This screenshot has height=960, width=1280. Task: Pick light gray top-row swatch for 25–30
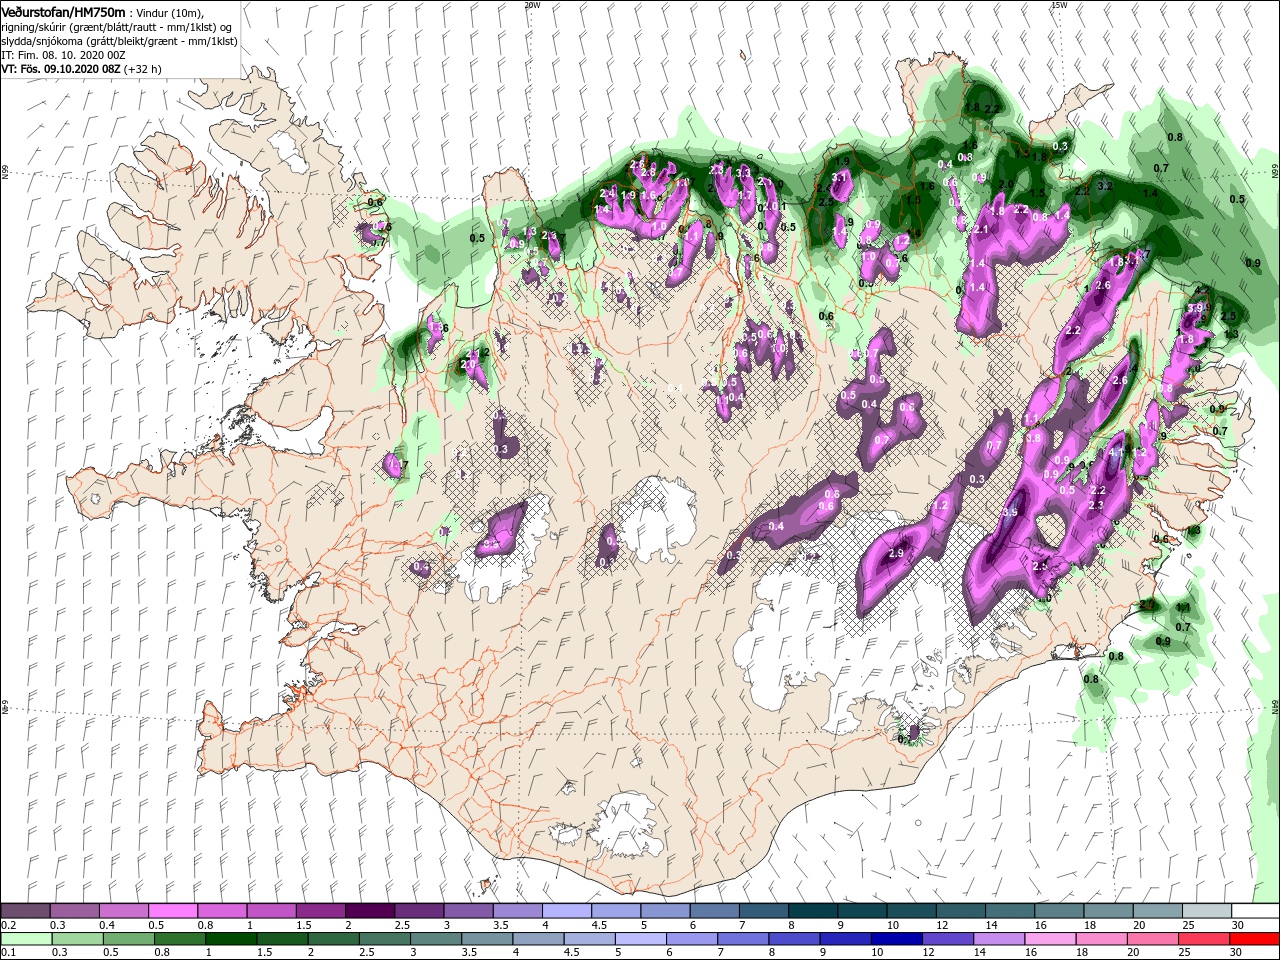pos(1205,911)
